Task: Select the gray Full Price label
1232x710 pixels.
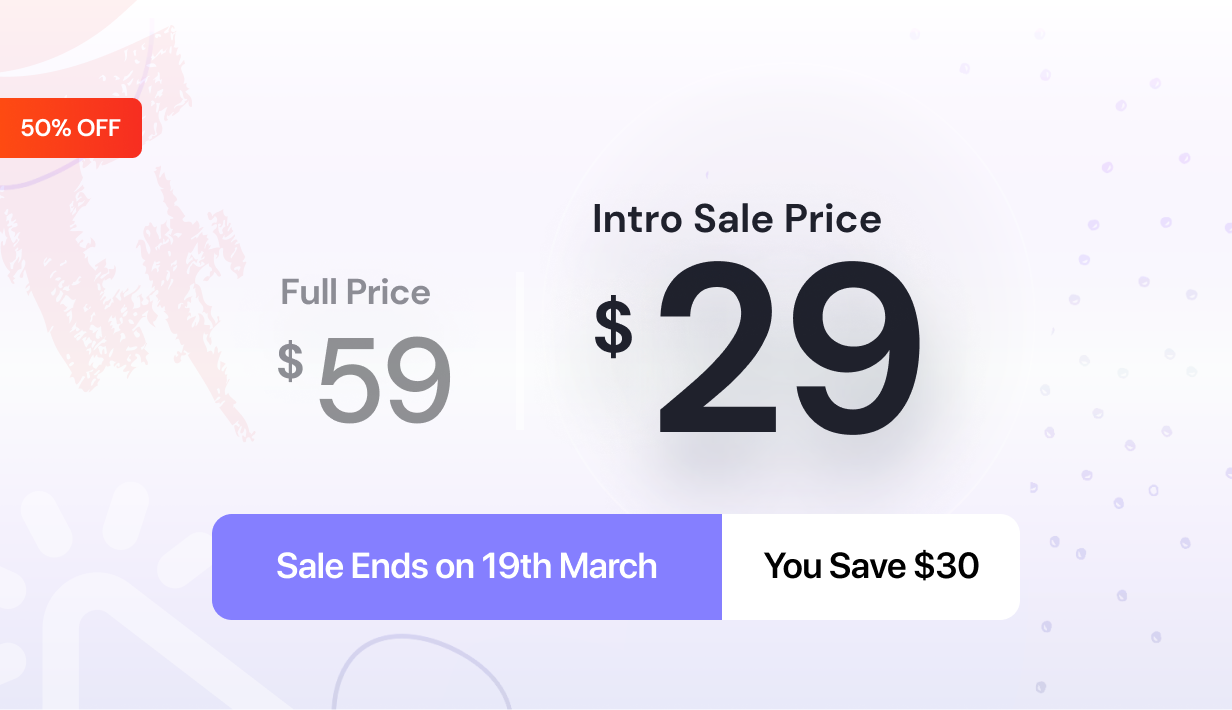Action: [x=355, y=292]
